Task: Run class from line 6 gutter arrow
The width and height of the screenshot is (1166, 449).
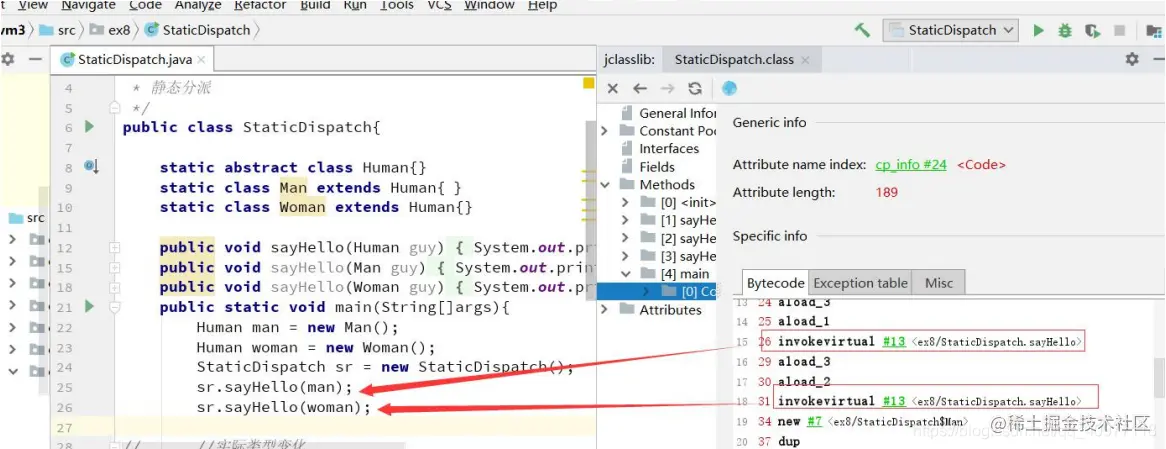Action: click(90, 126)
